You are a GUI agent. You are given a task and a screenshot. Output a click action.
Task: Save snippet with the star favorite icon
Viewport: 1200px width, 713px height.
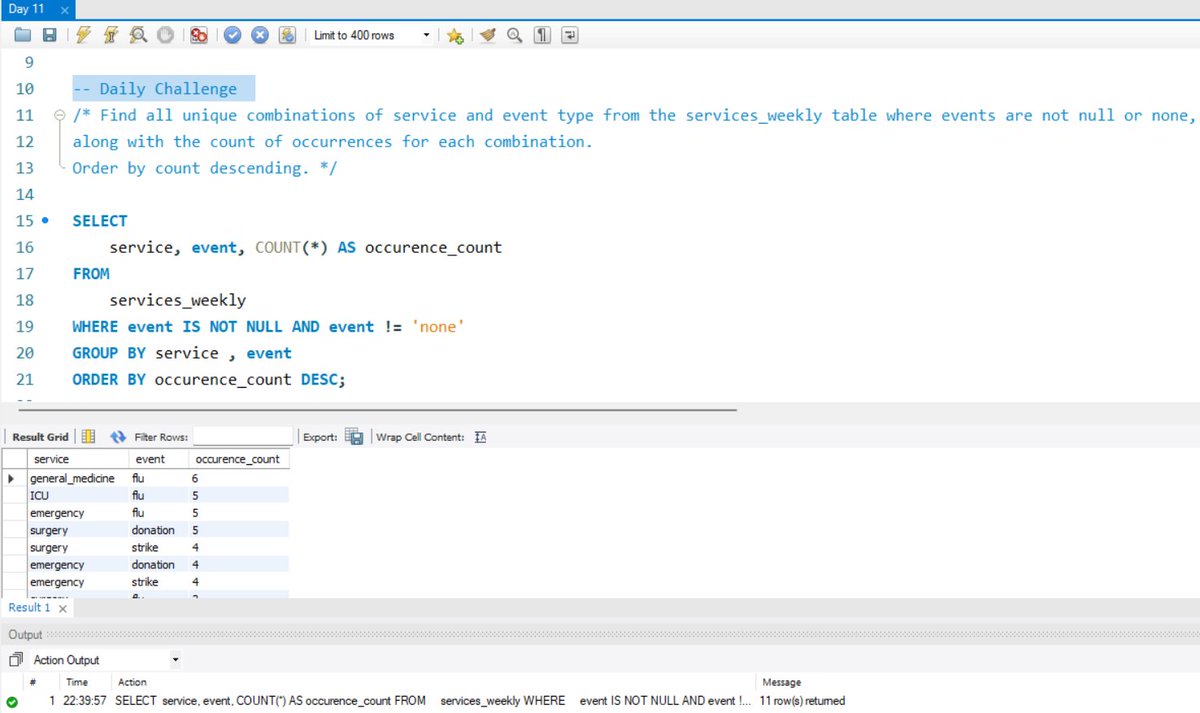(455, 35)
